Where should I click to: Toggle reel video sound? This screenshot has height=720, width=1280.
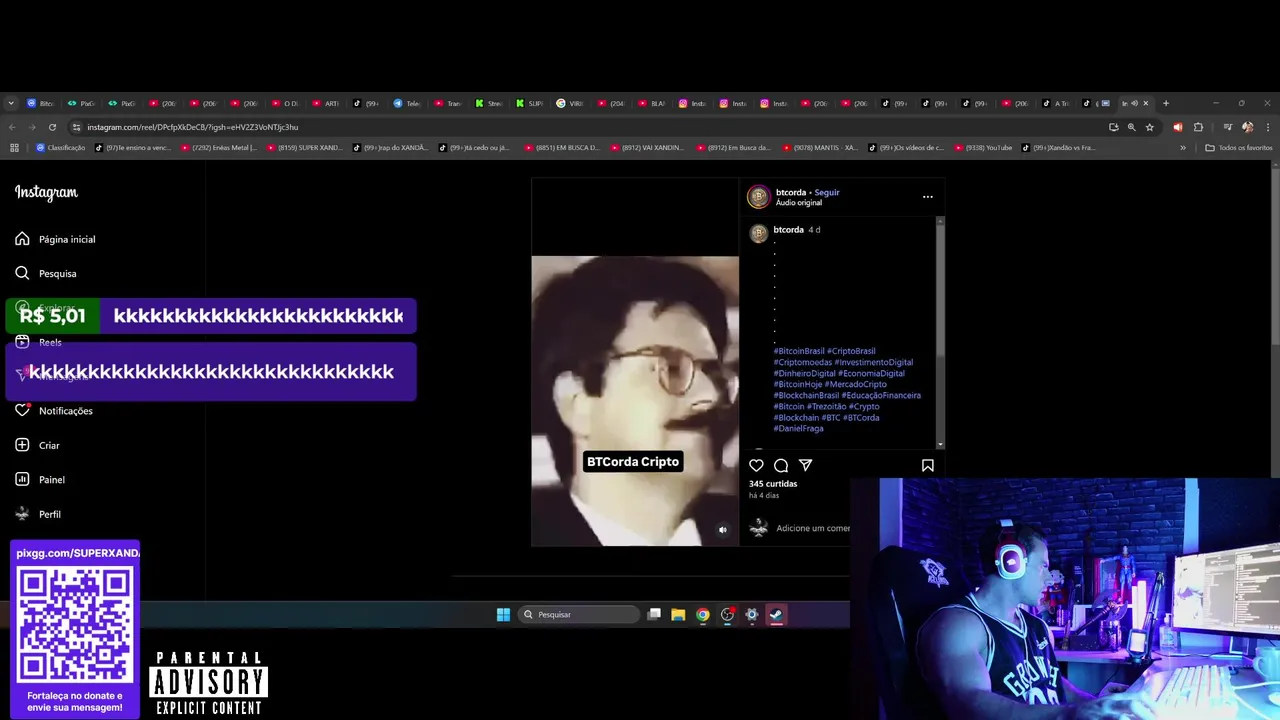coord(723,530)
